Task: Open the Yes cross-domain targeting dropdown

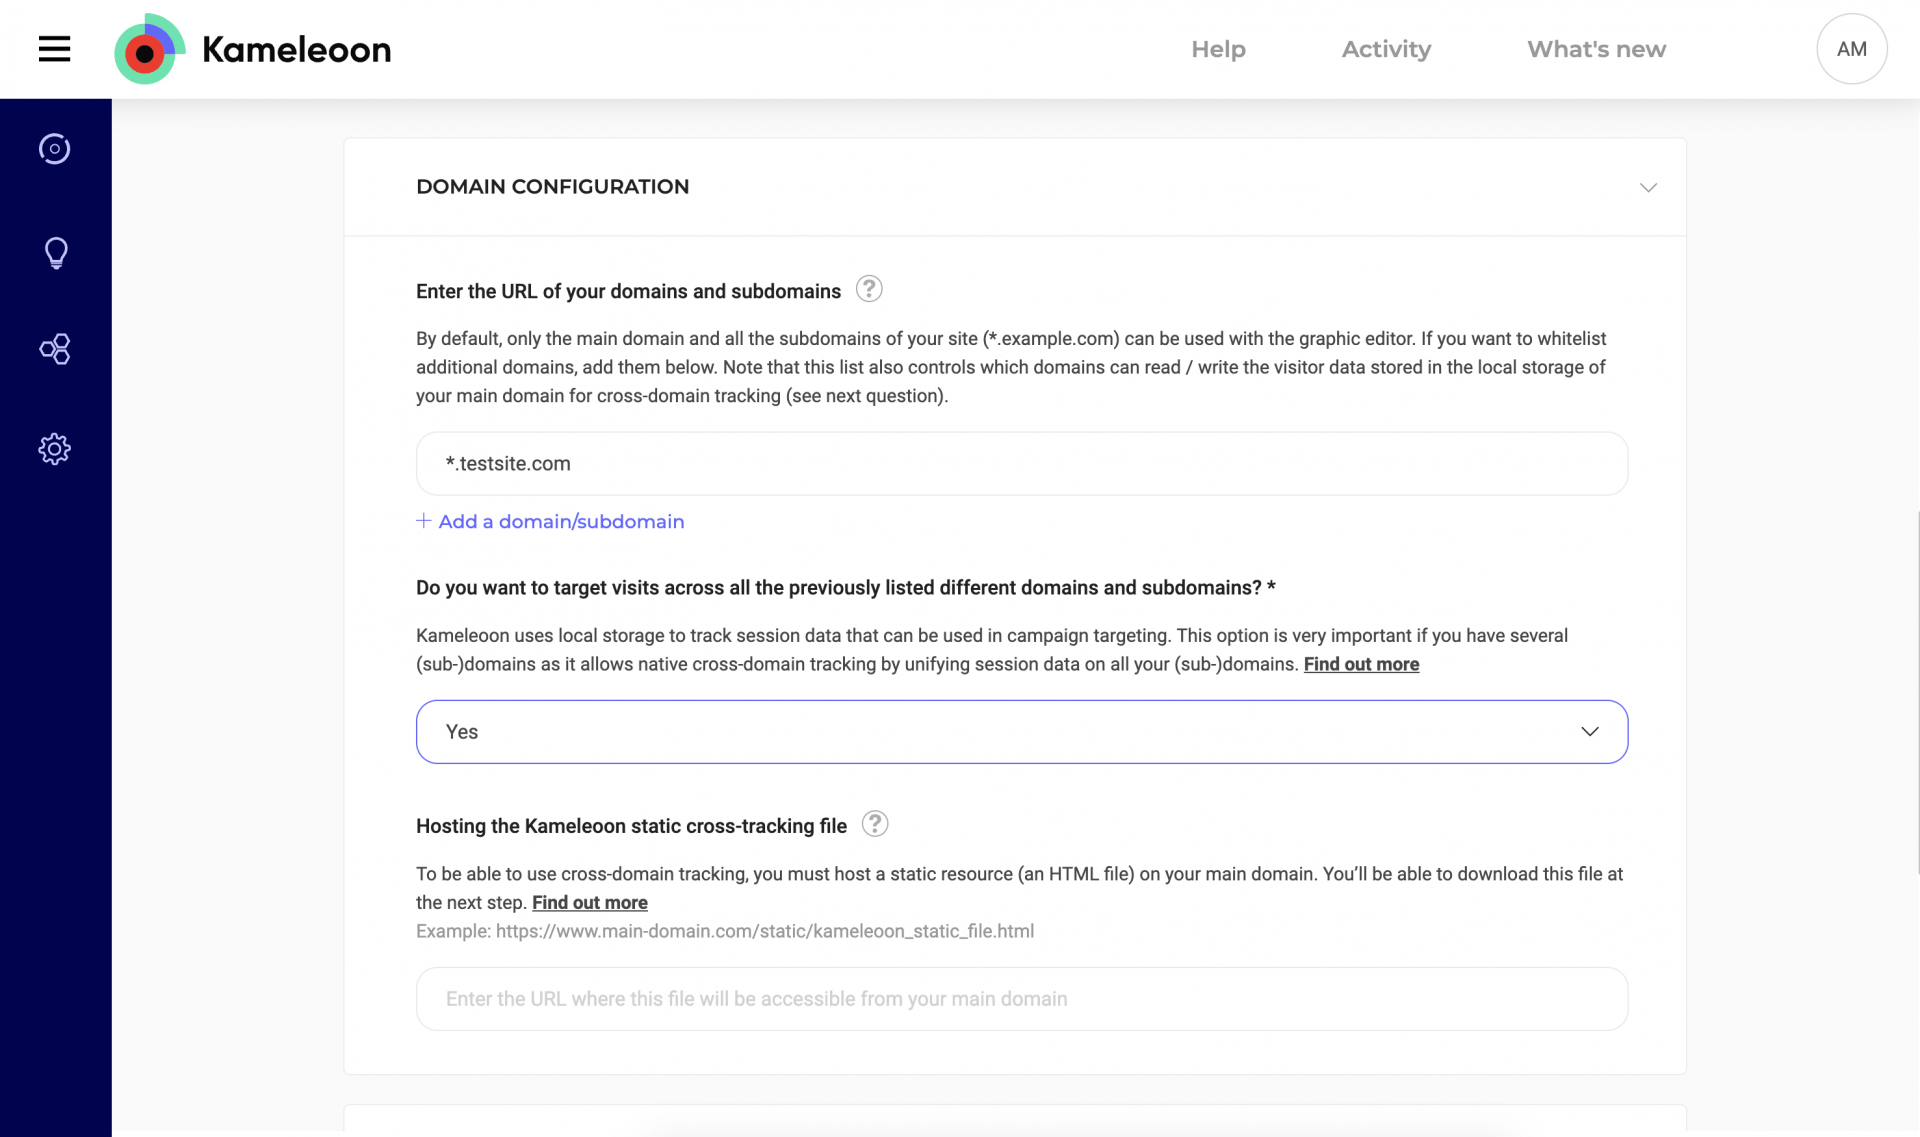Action: click(x=1022, y=732)
